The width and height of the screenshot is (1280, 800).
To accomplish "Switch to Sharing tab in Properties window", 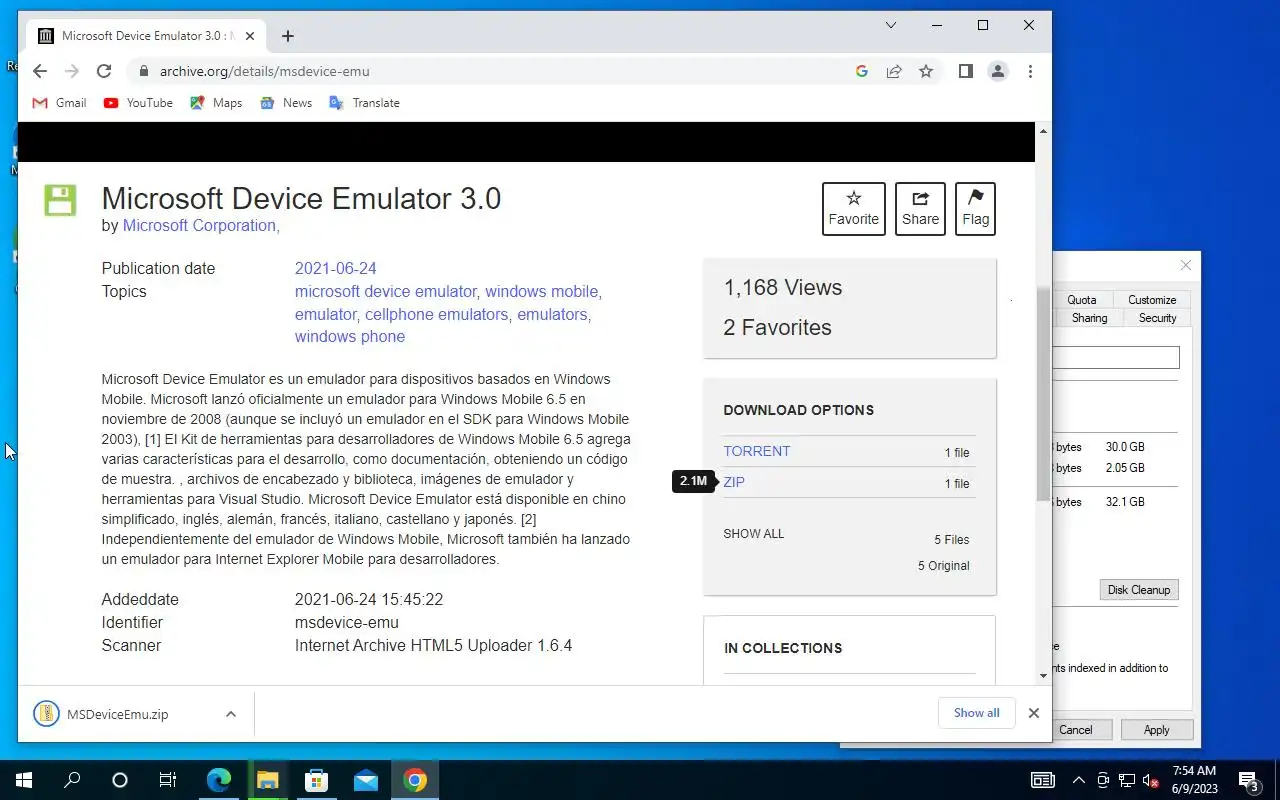I will [1089, 318].
